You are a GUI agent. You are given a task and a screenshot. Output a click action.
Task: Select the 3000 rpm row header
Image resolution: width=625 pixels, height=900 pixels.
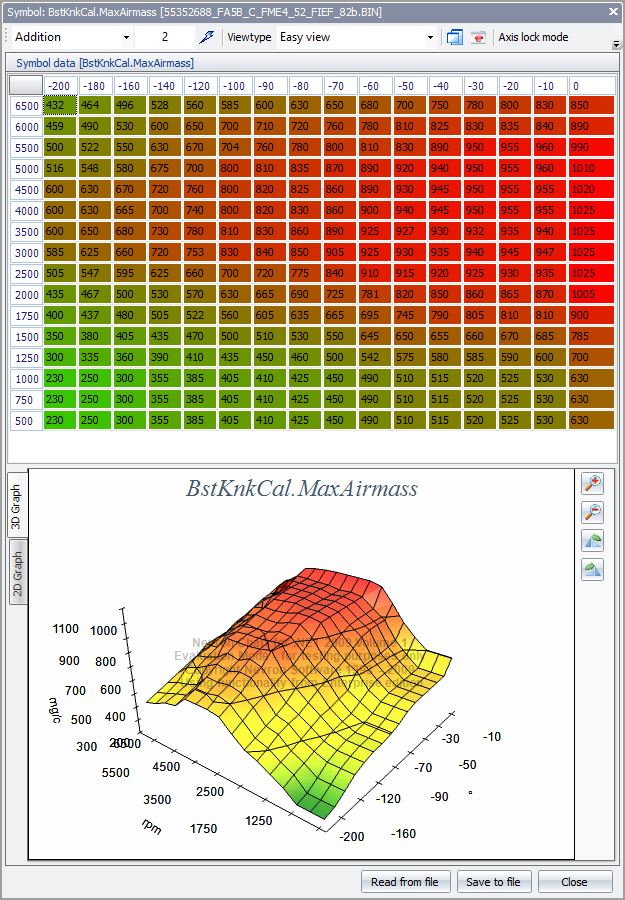tap(26, 253)
